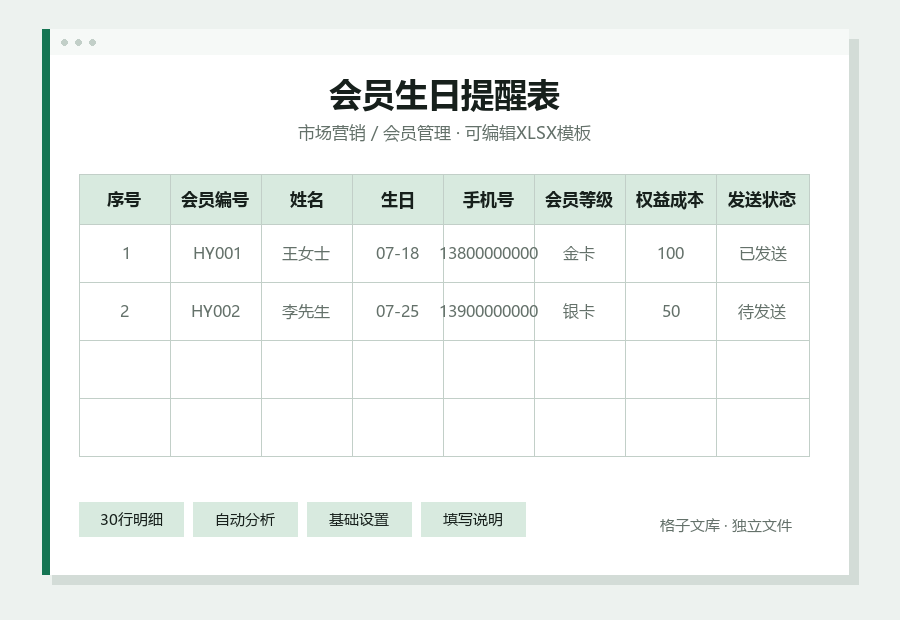Click the 会员等级 column header
This screenshot has width=900, height=620.
tap(580, 200)
